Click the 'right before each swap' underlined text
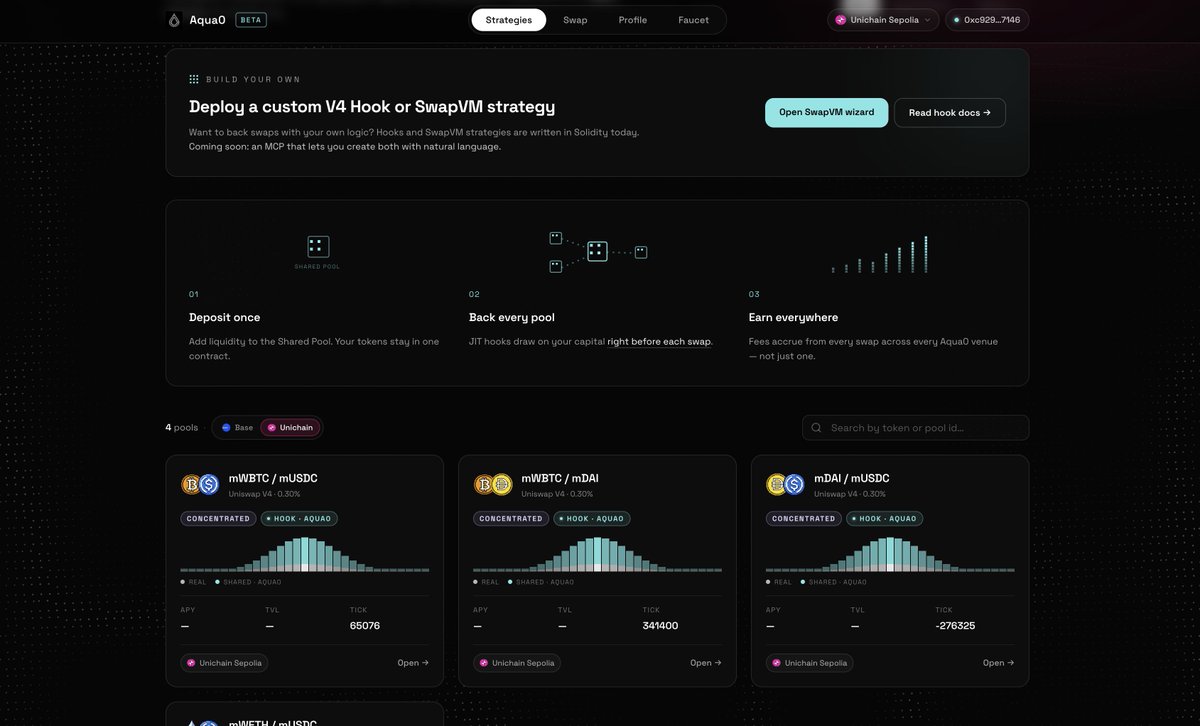The height and width of the screenshot is (726, 1200). click(x=659, y=342)
